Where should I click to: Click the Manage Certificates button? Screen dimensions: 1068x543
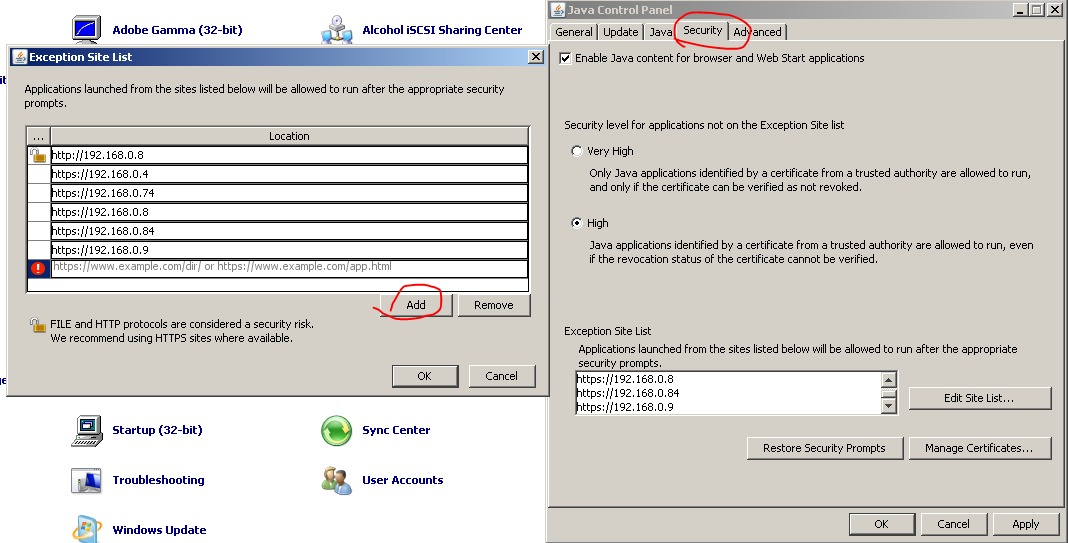(x=979, y=448)
